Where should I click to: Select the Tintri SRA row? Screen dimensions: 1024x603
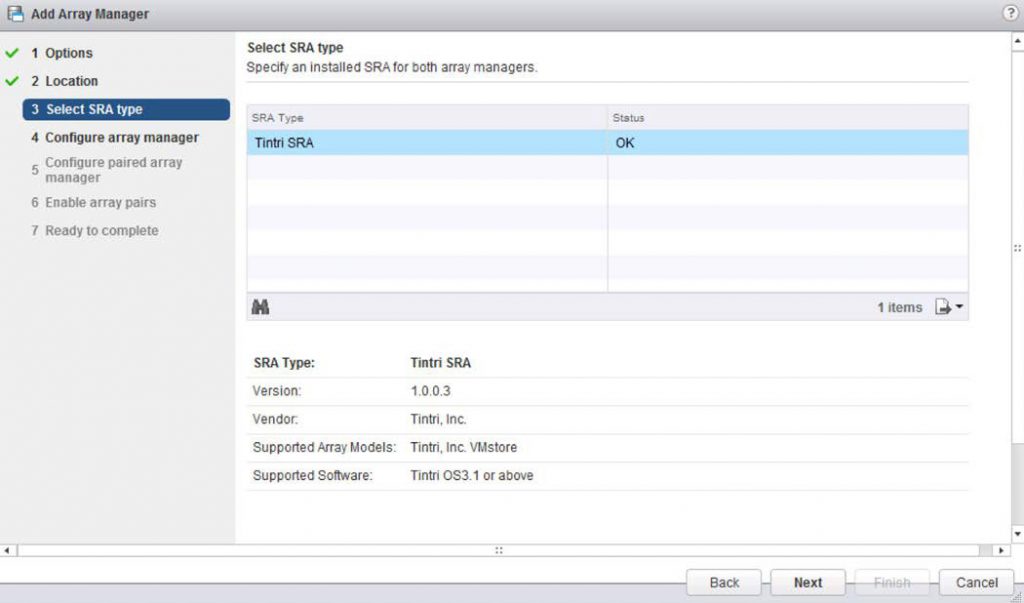click(427, 143)
